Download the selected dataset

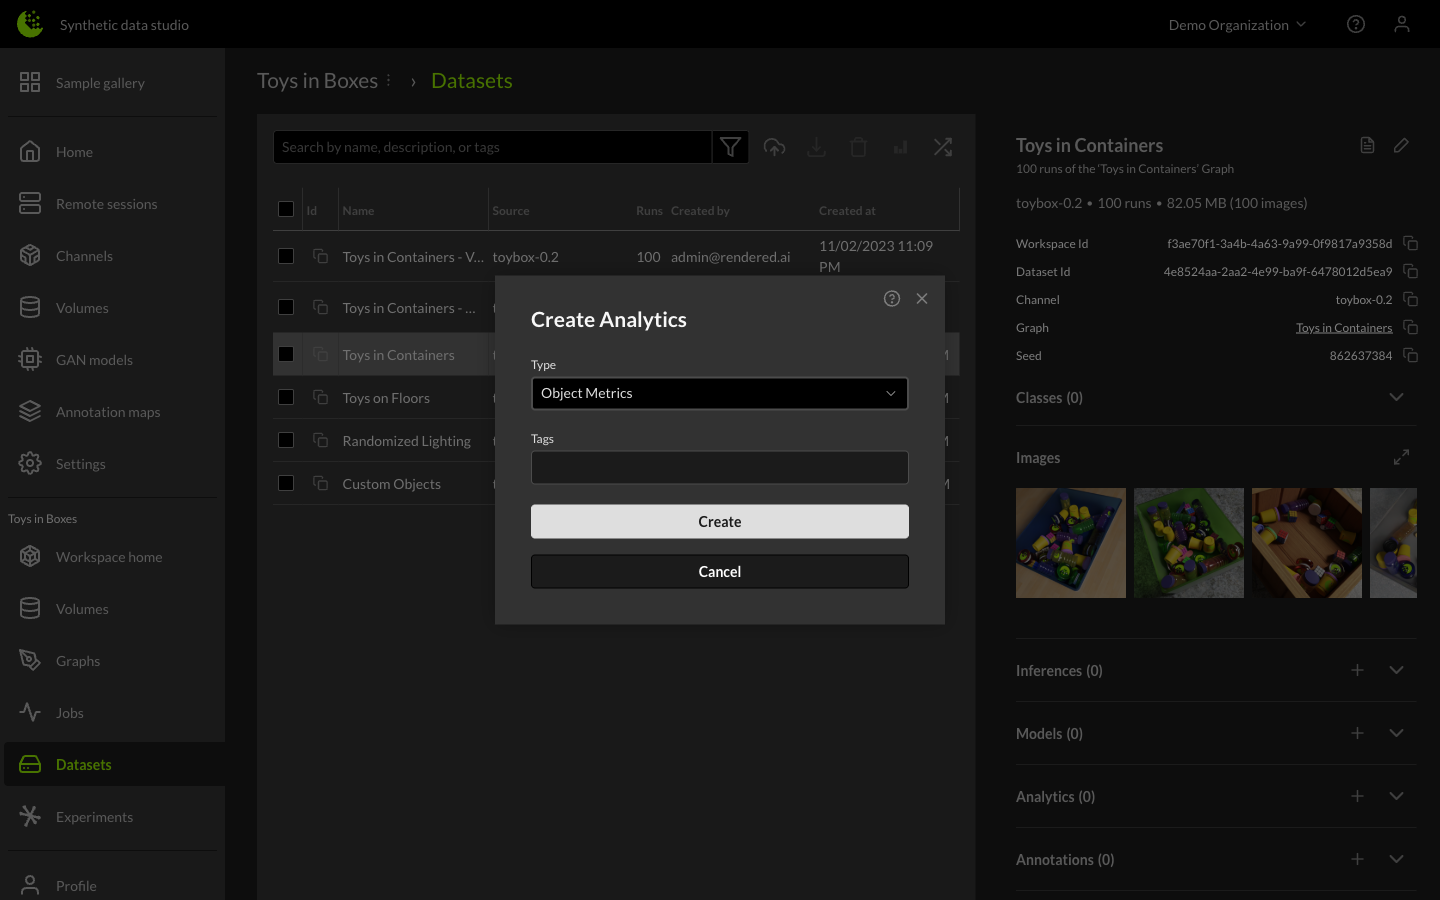point(816,146)
